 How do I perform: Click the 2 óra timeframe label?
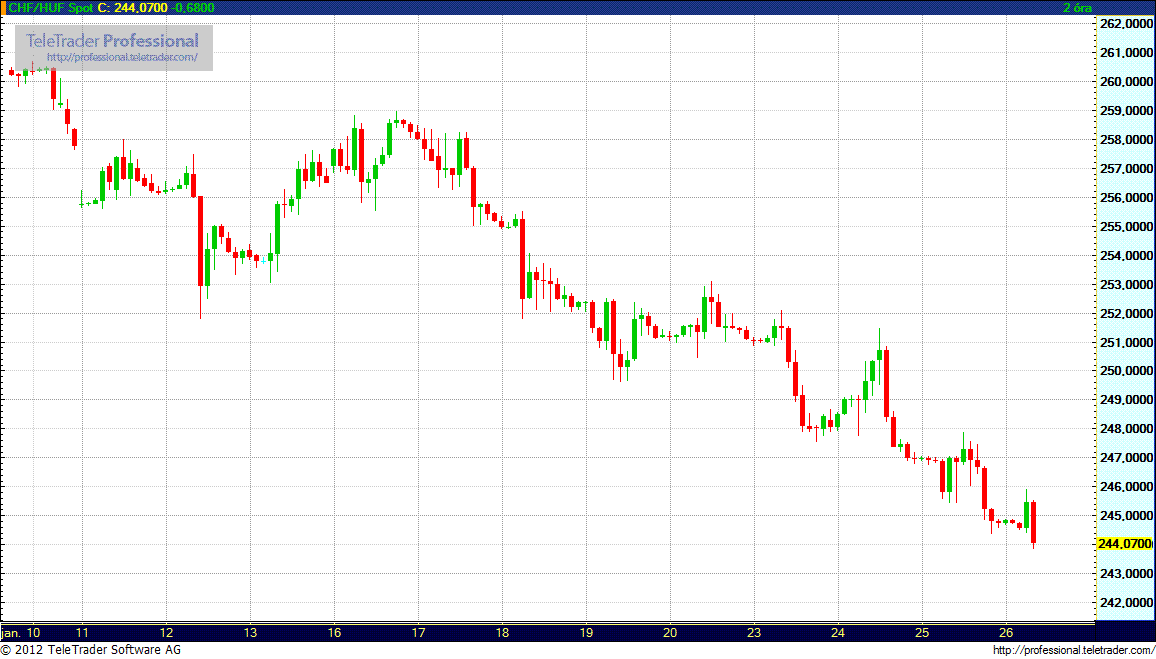(1077, 7)
